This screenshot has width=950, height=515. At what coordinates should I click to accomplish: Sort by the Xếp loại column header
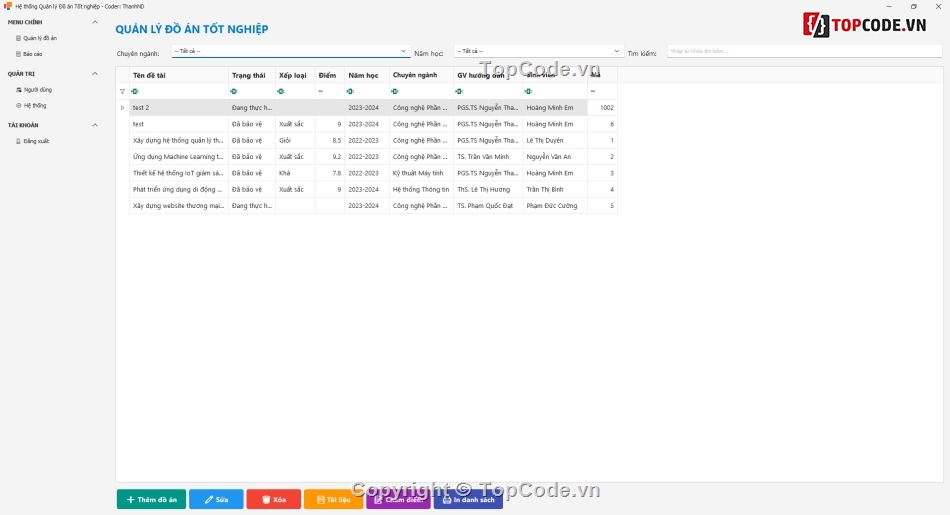295,75
